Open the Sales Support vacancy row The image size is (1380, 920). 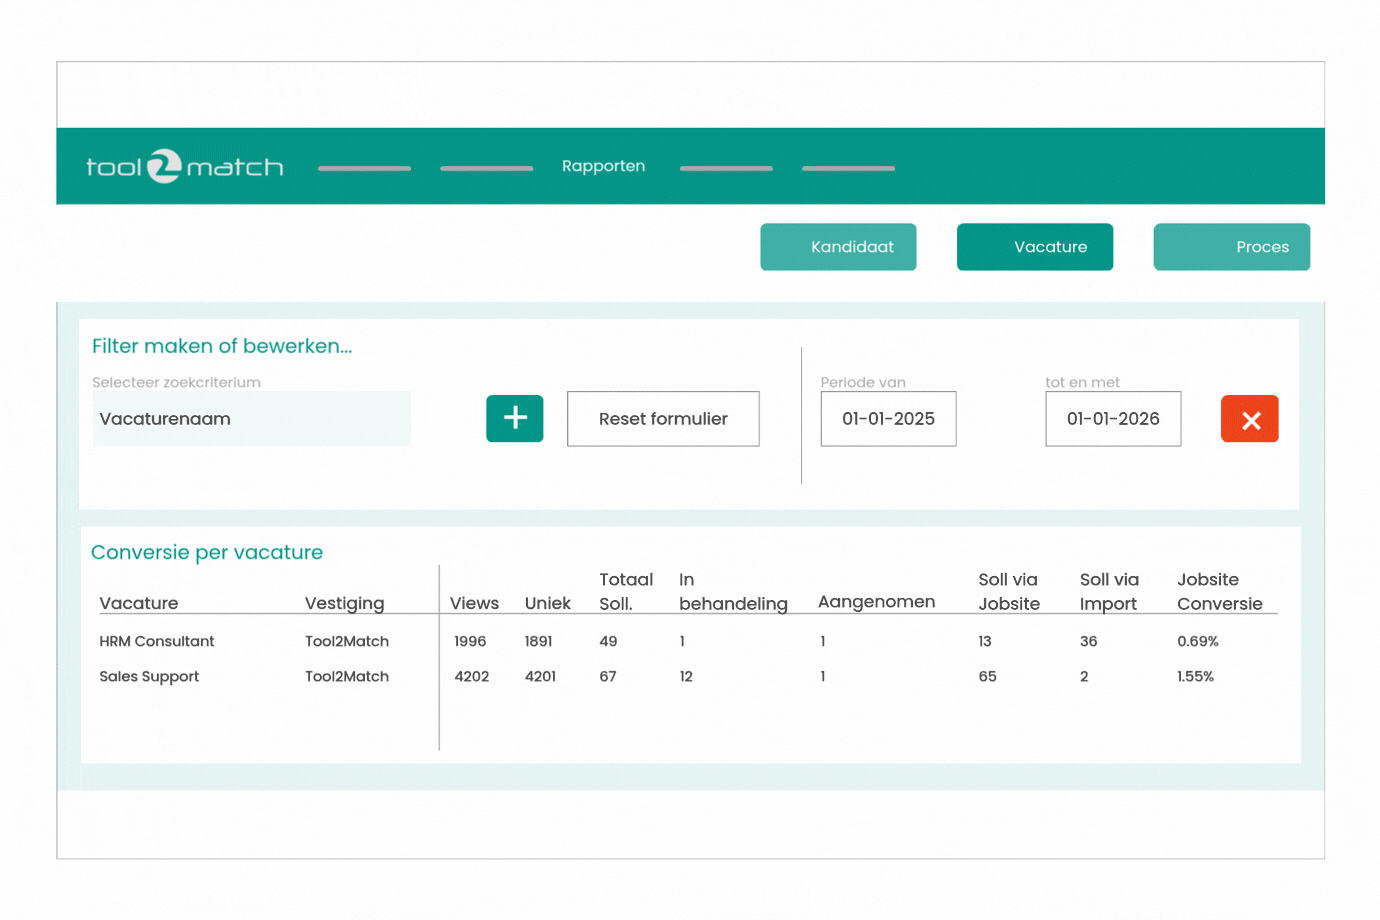tap(149, 676)
